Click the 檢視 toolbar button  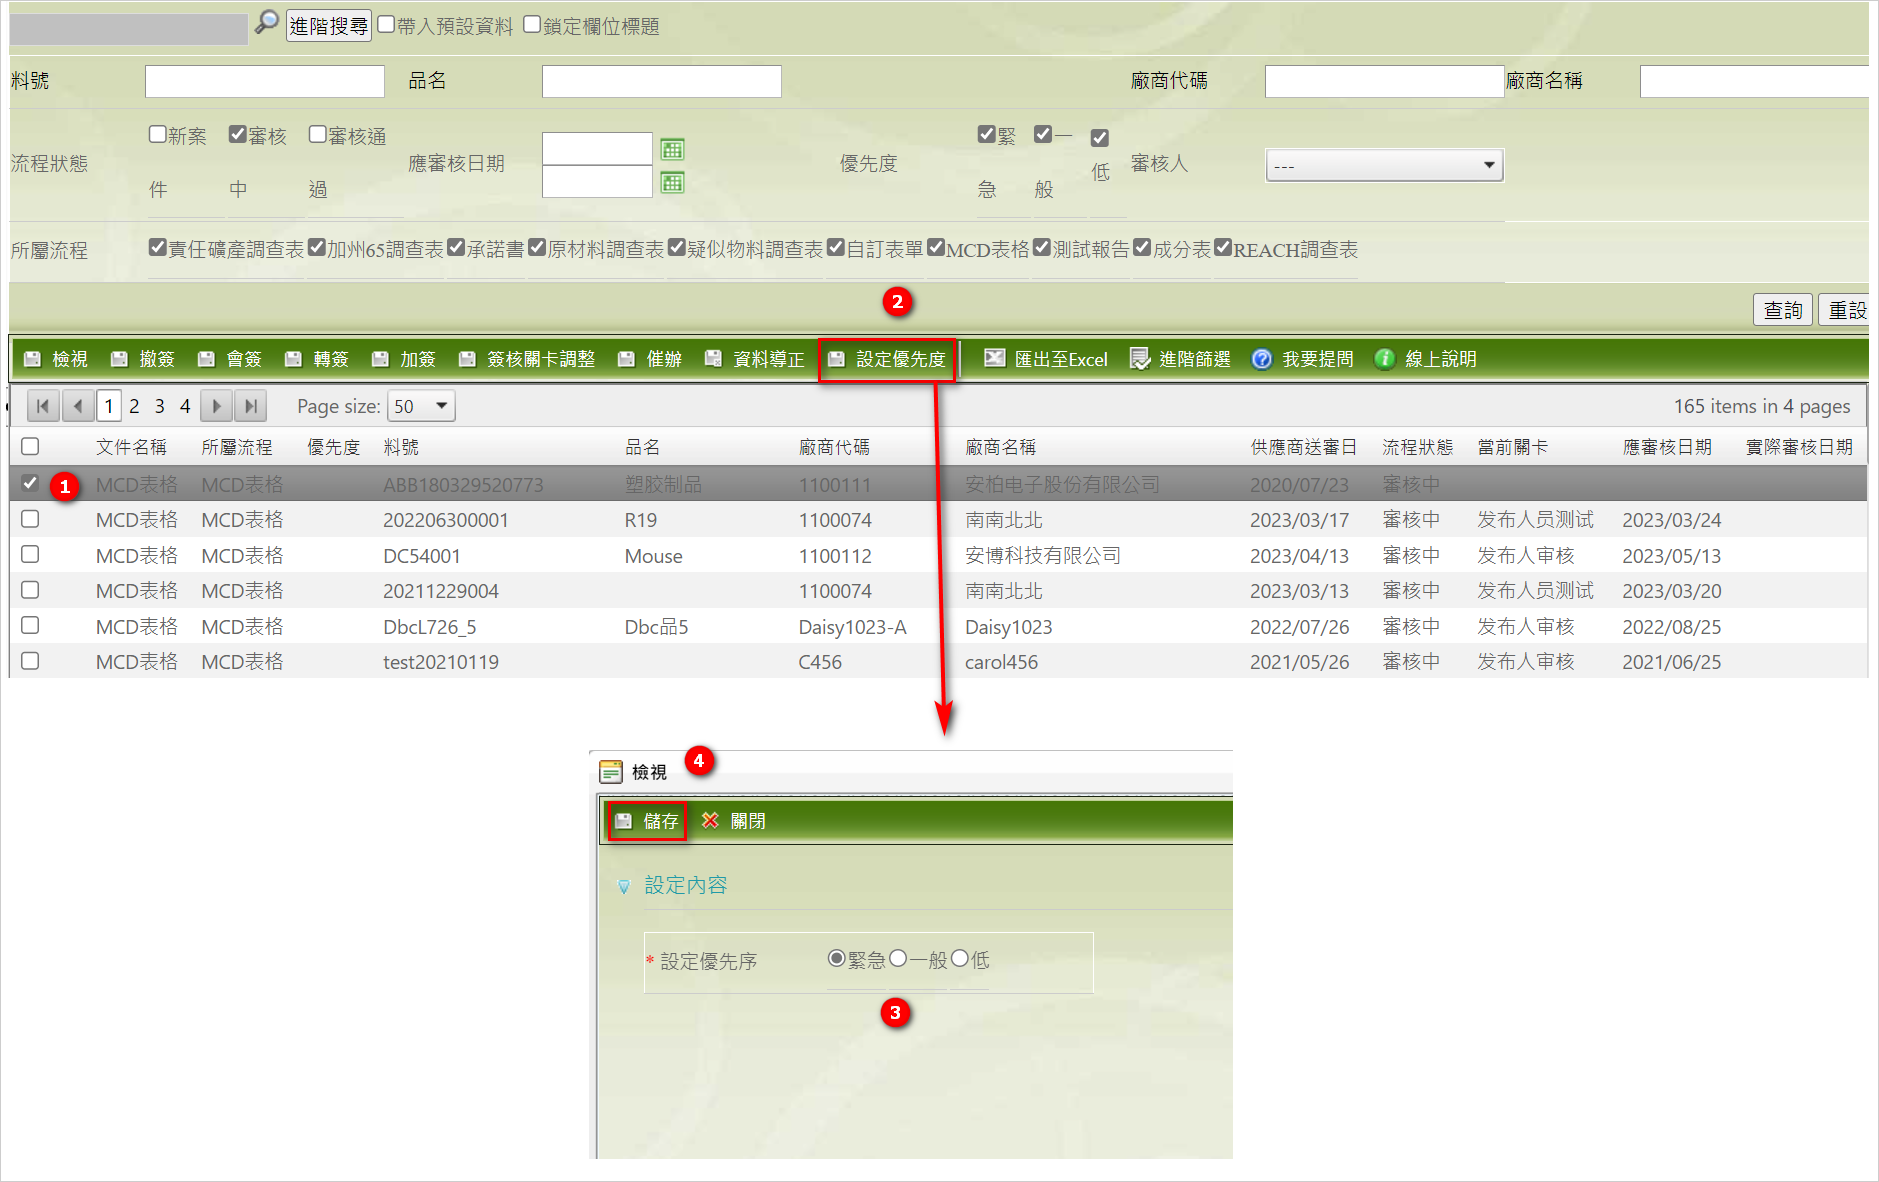click(x=56, y=359)
